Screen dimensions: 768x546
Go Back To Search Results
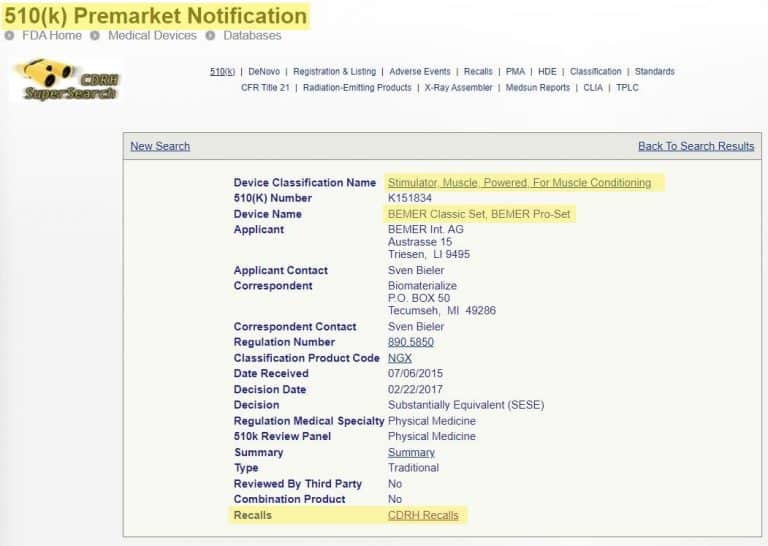click(x=696, y=146)
